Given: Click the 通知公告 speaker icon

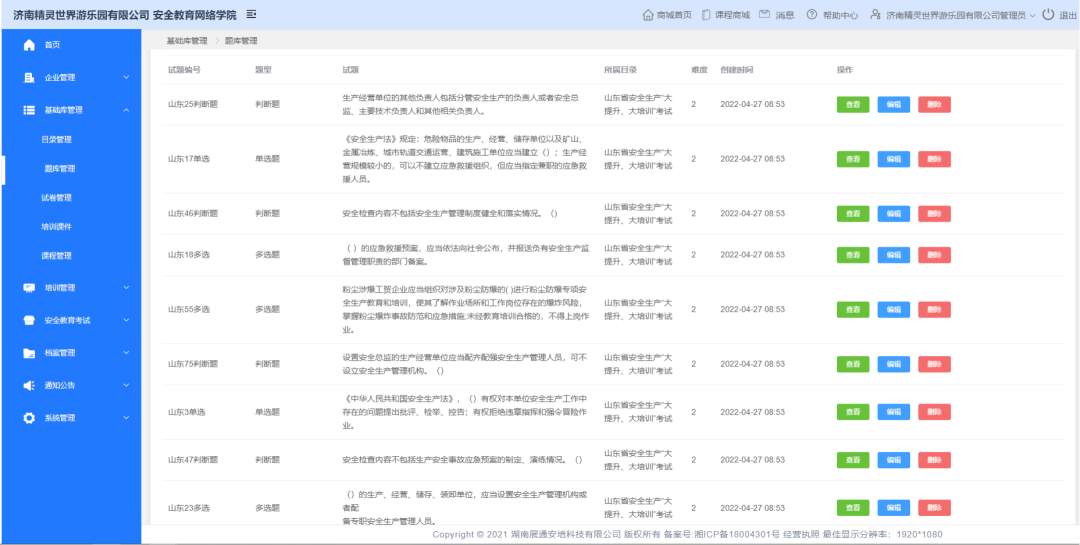Looking at the screenshot, I should point(29,385).
